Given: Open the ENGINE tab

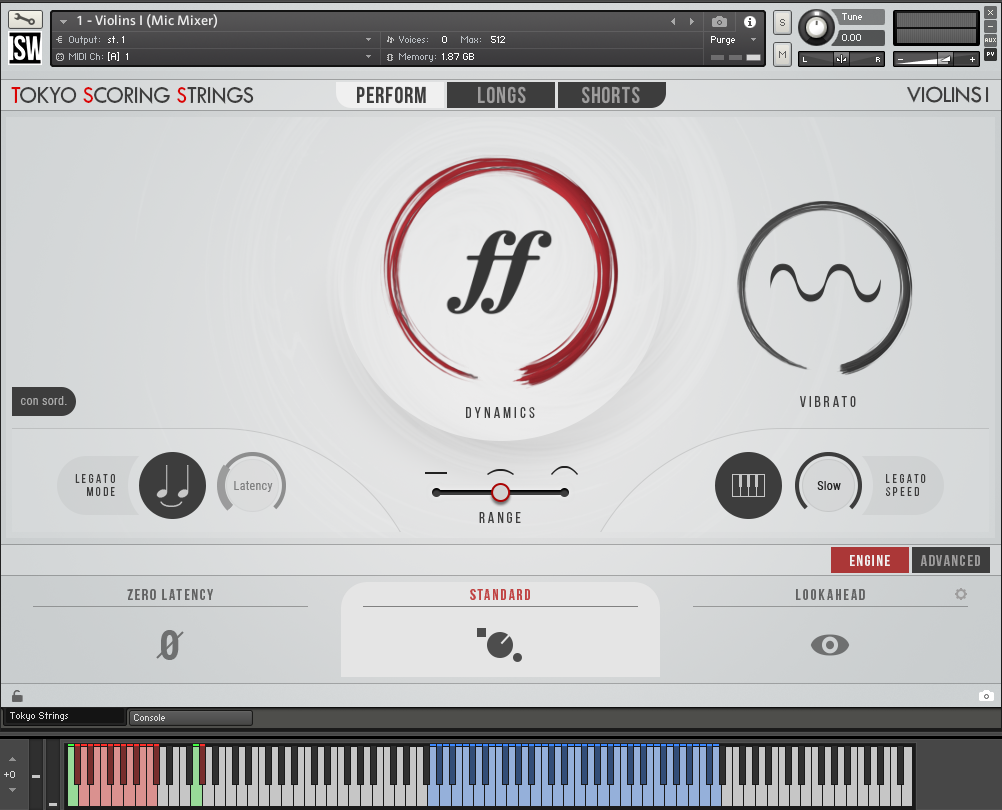Looking at the screenshot, I should pyautogui.click(x=869, y=560).
